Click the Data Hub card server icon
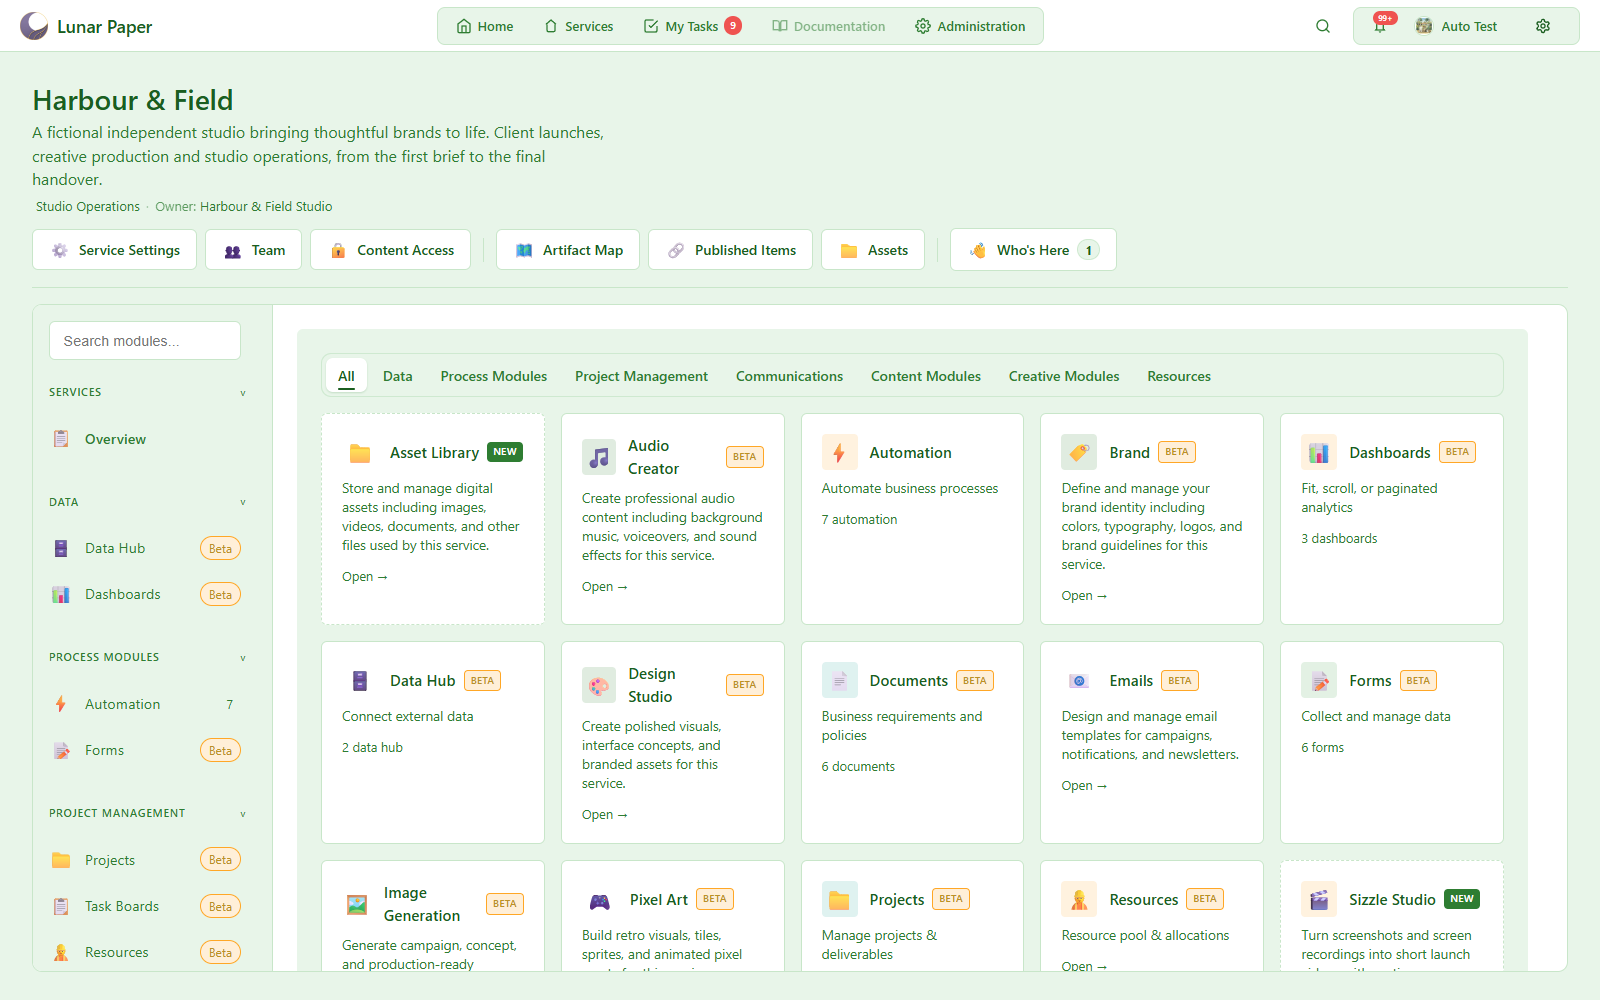The width and height of the screenshot is (1600, 1000). coord(360,681)
